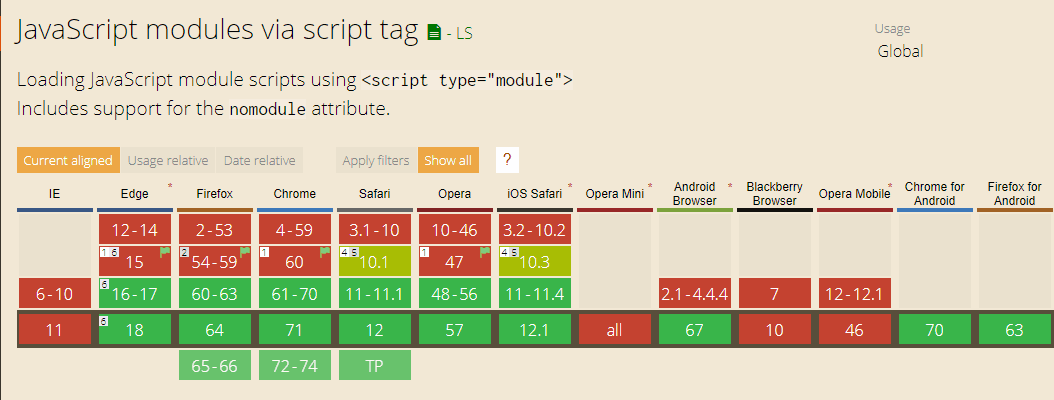Click the green flag on Firefox 54-59
1054x400 pixels.
[245, 252]
